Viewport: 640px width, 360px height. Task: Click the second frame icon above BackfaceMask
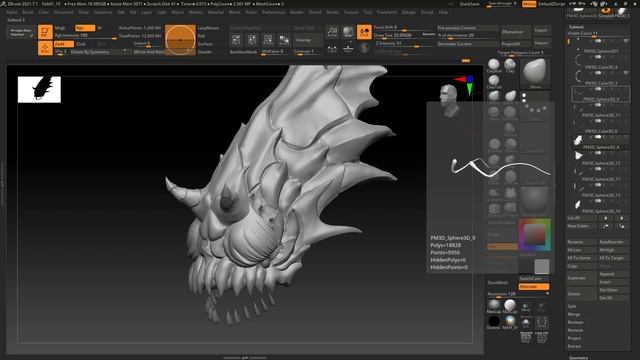coord(252,40)
